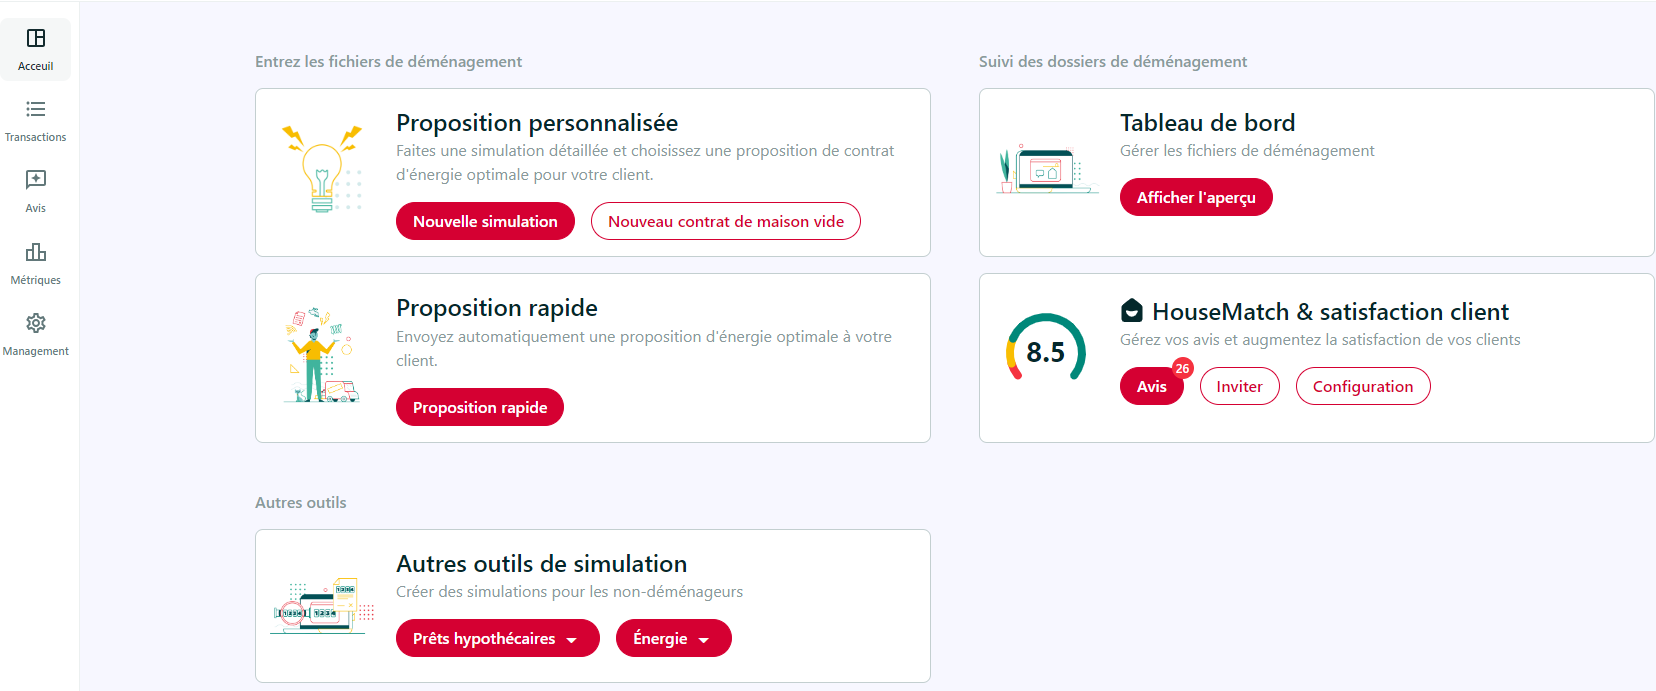
Task: Click the Inviter button
Action: click(1239, 386)
